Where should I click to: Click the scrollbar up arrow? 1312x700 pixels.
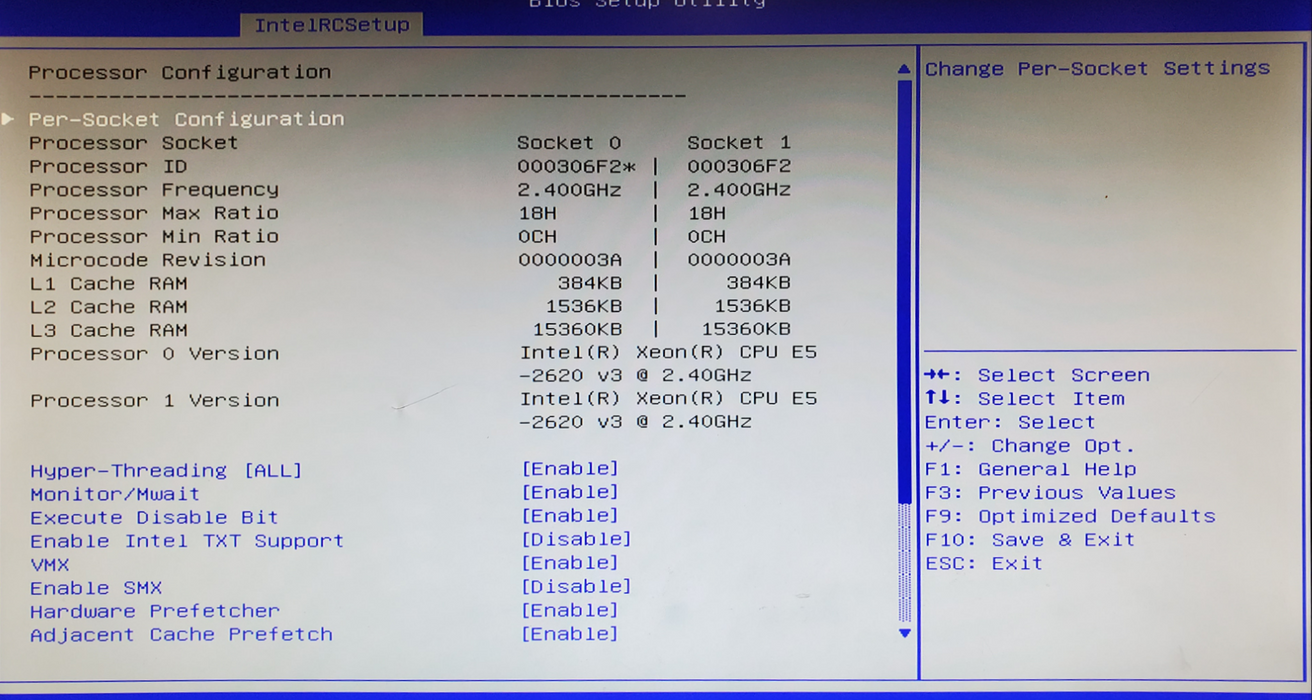(904, 69)
